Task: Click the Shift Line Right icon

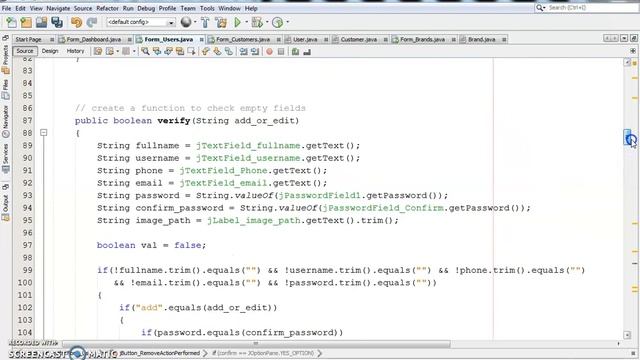Action: coord(255,51)
